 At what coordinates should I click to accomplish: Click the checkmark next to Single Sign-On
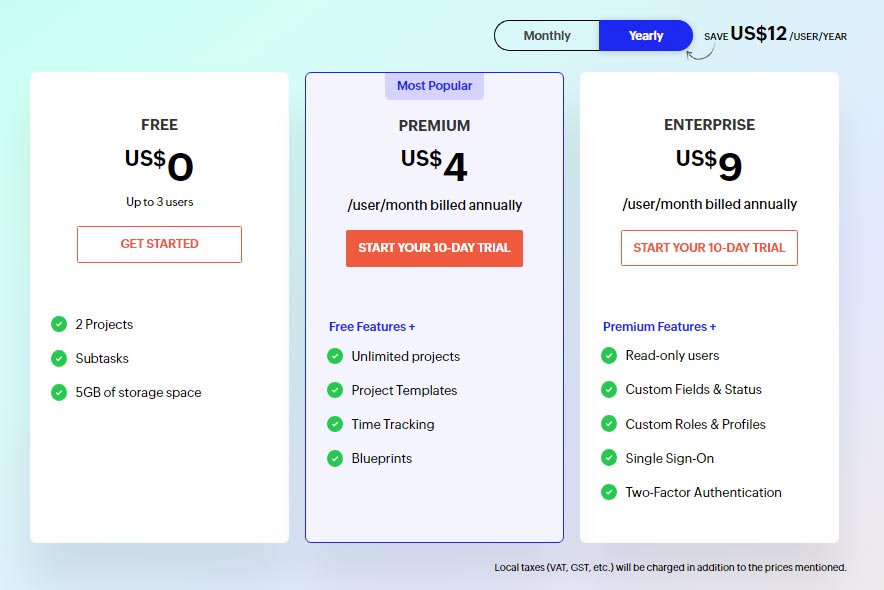click(x=609, y=458)
